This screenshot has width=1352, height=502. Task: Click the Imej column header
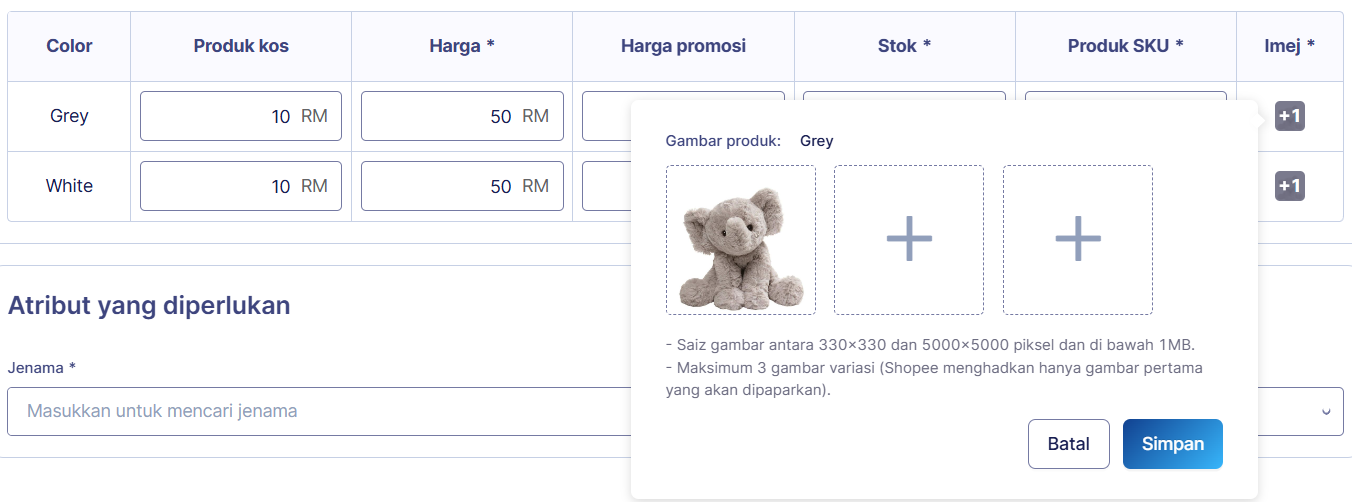click(x=1289, y=46)
